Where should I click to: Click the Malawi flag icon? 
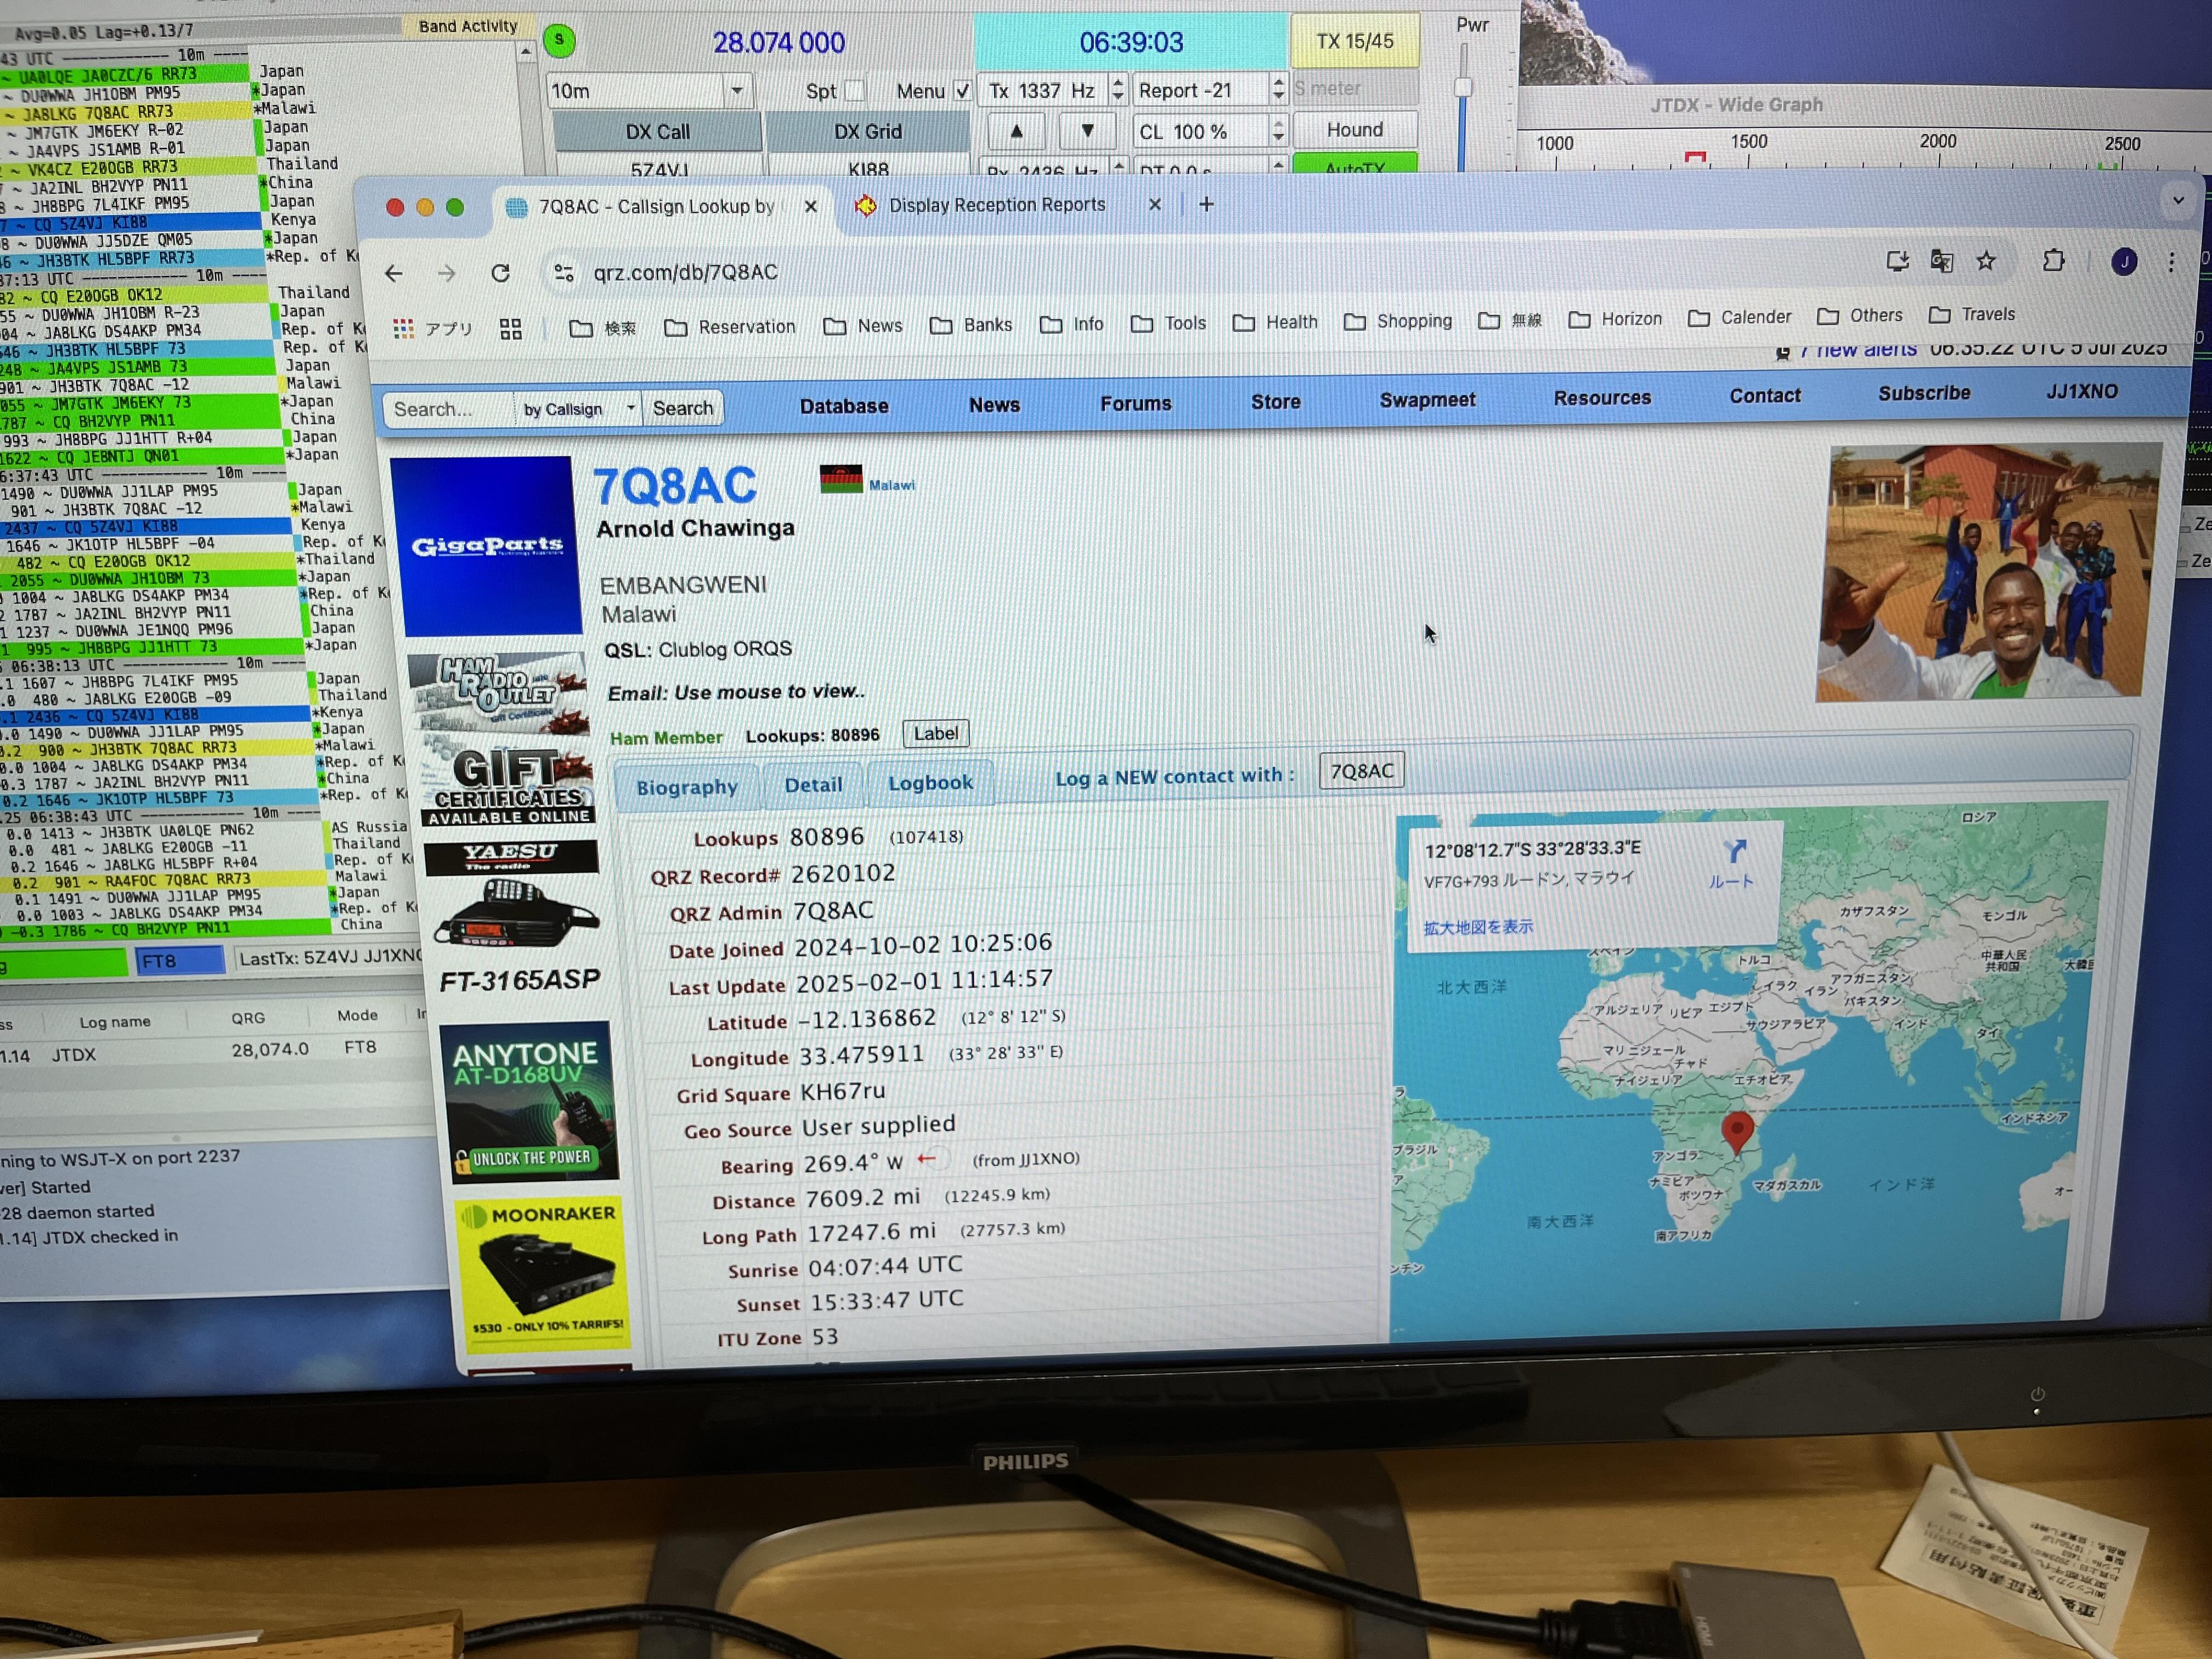pos(841,480)
